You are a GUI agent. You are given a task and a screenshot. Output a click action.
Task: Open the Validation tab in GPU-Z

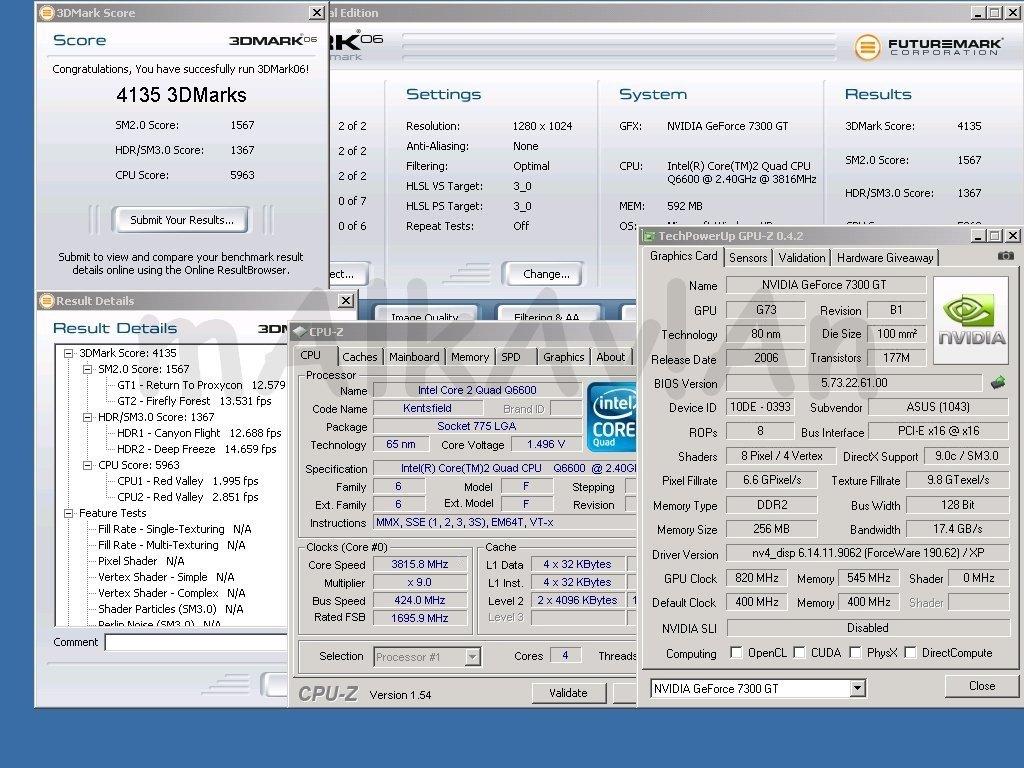click(x=801, y=257)
